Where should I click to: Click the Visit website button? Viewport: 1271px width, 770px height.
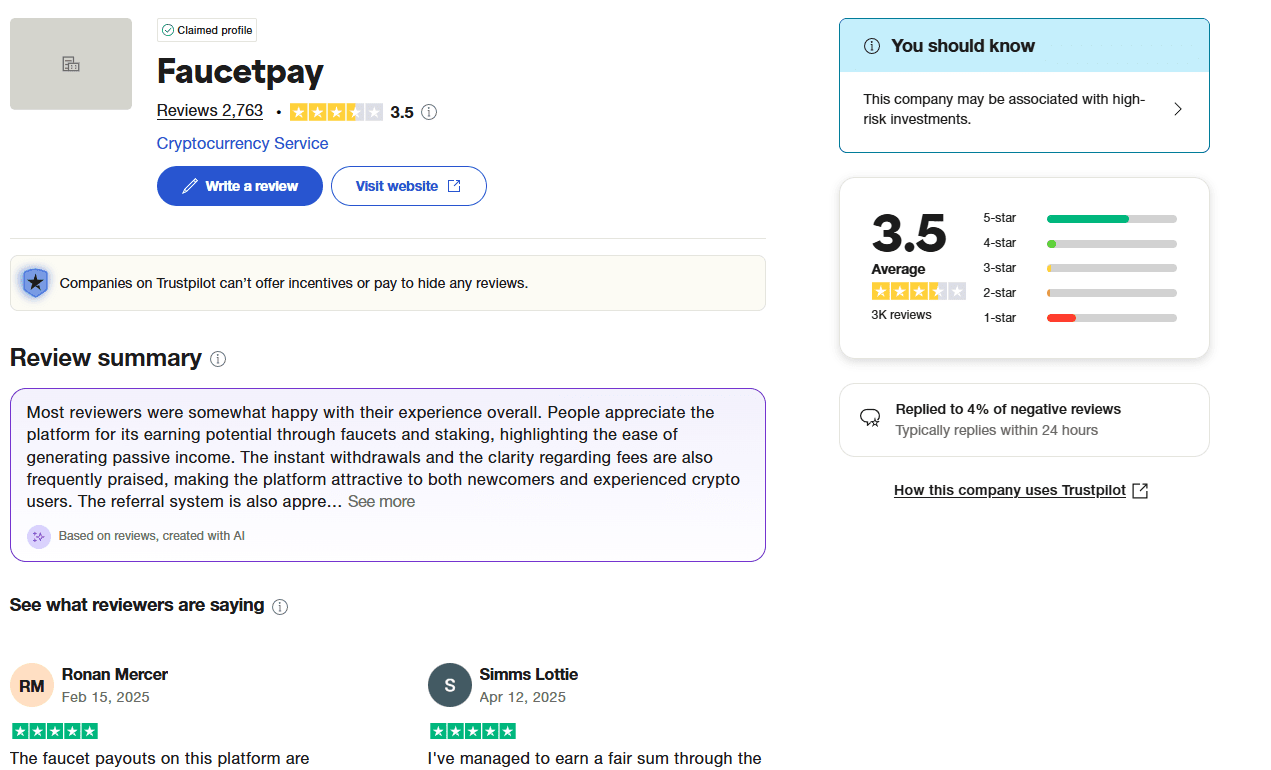pyautogui.click(x=409, y=186)
